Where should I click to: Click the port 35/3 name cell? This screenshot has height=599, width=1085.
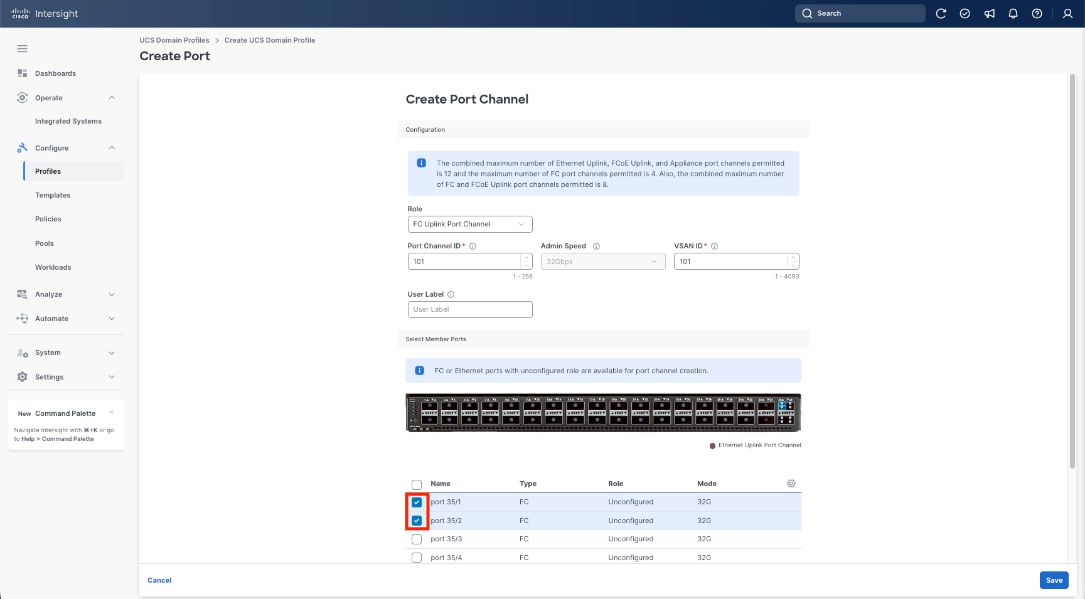(446, 539)
